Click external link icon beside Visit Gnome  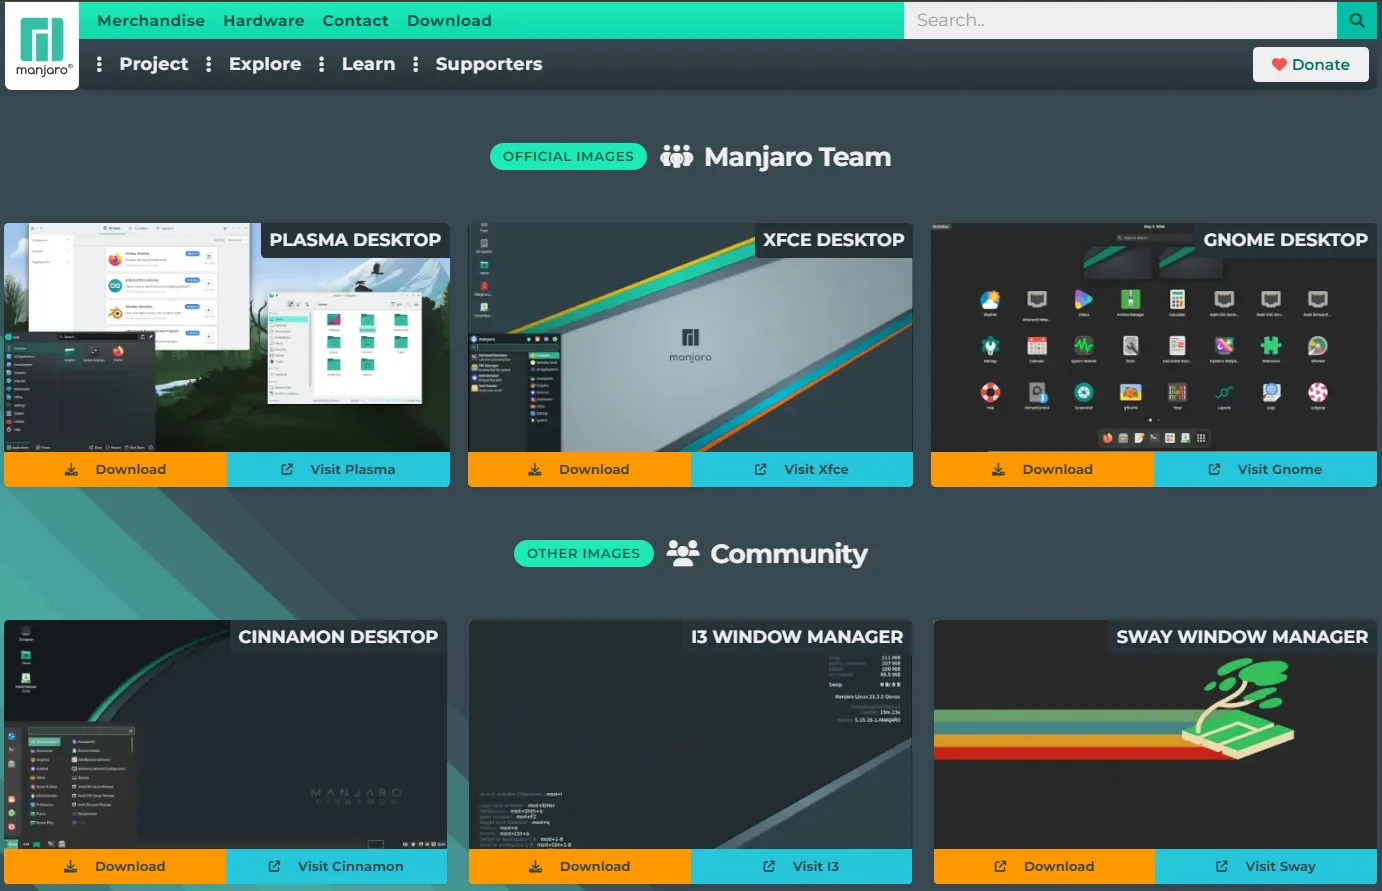coord(1214,469)
